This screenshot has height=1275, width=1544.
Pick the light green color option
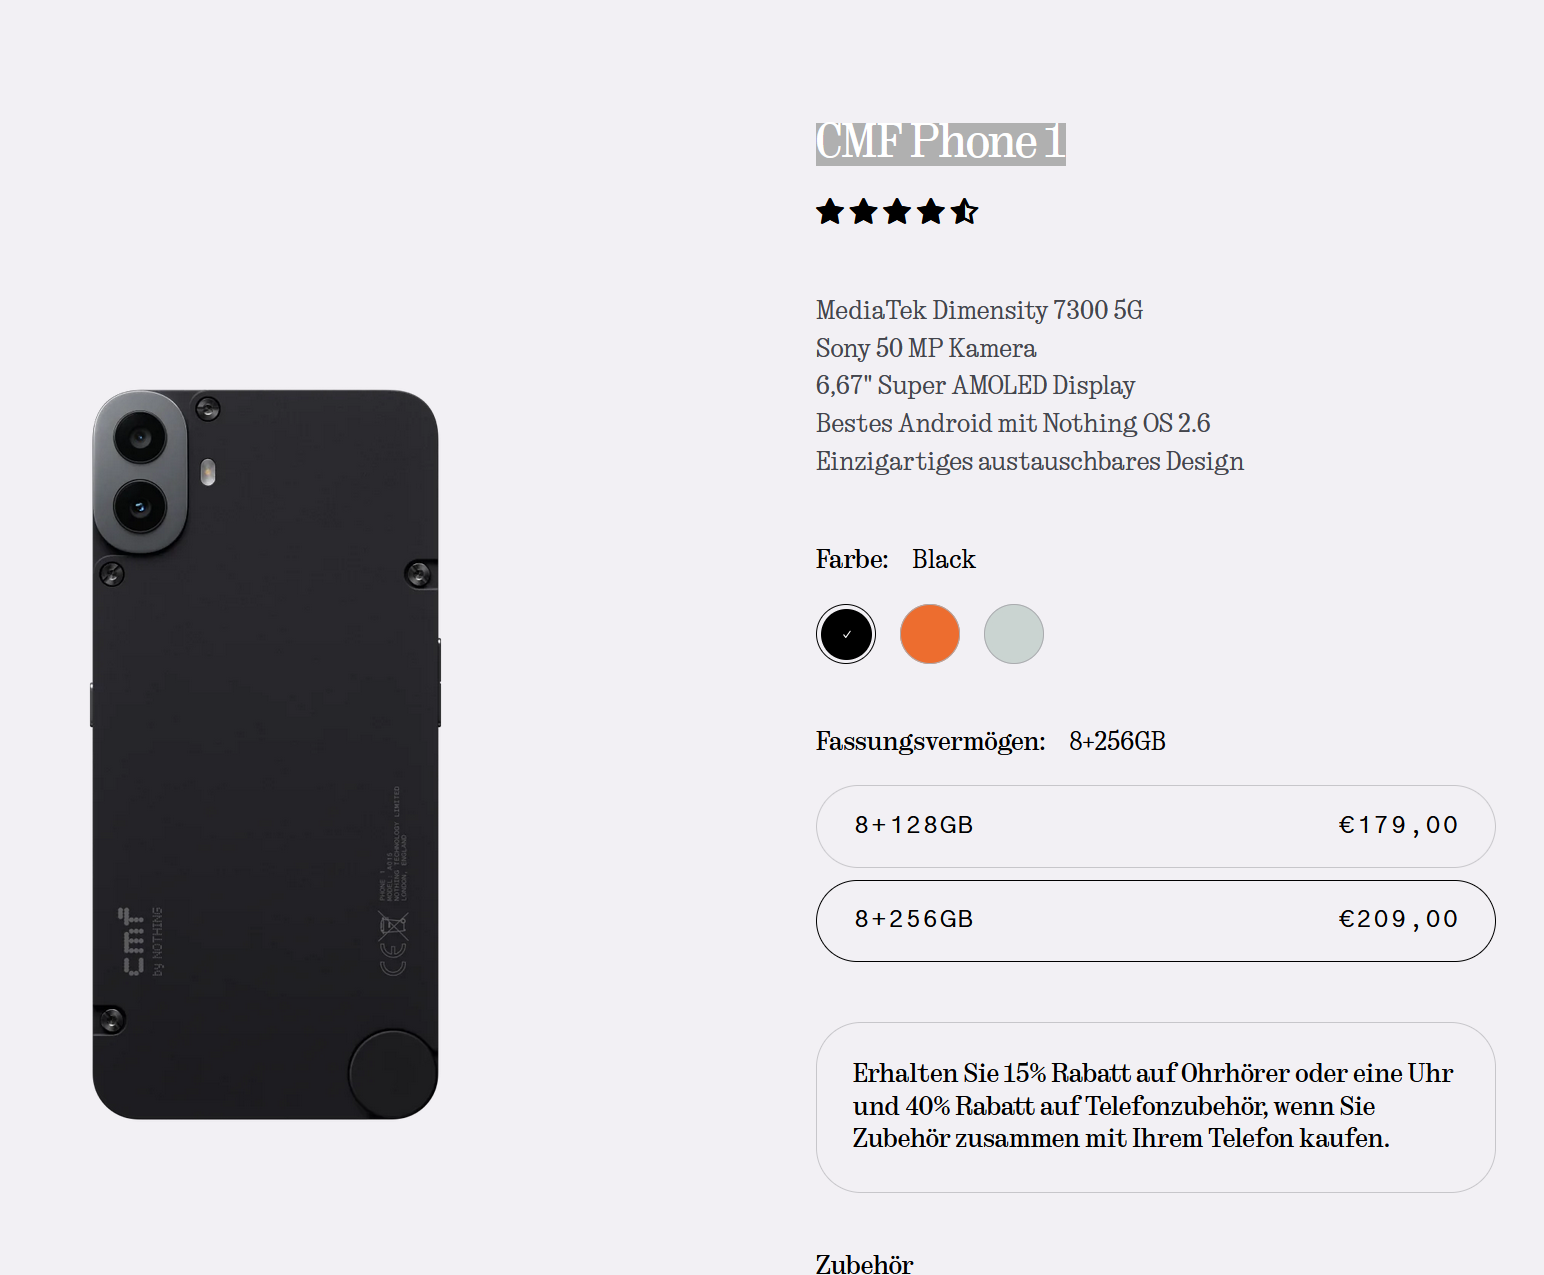coord(1014,634)
